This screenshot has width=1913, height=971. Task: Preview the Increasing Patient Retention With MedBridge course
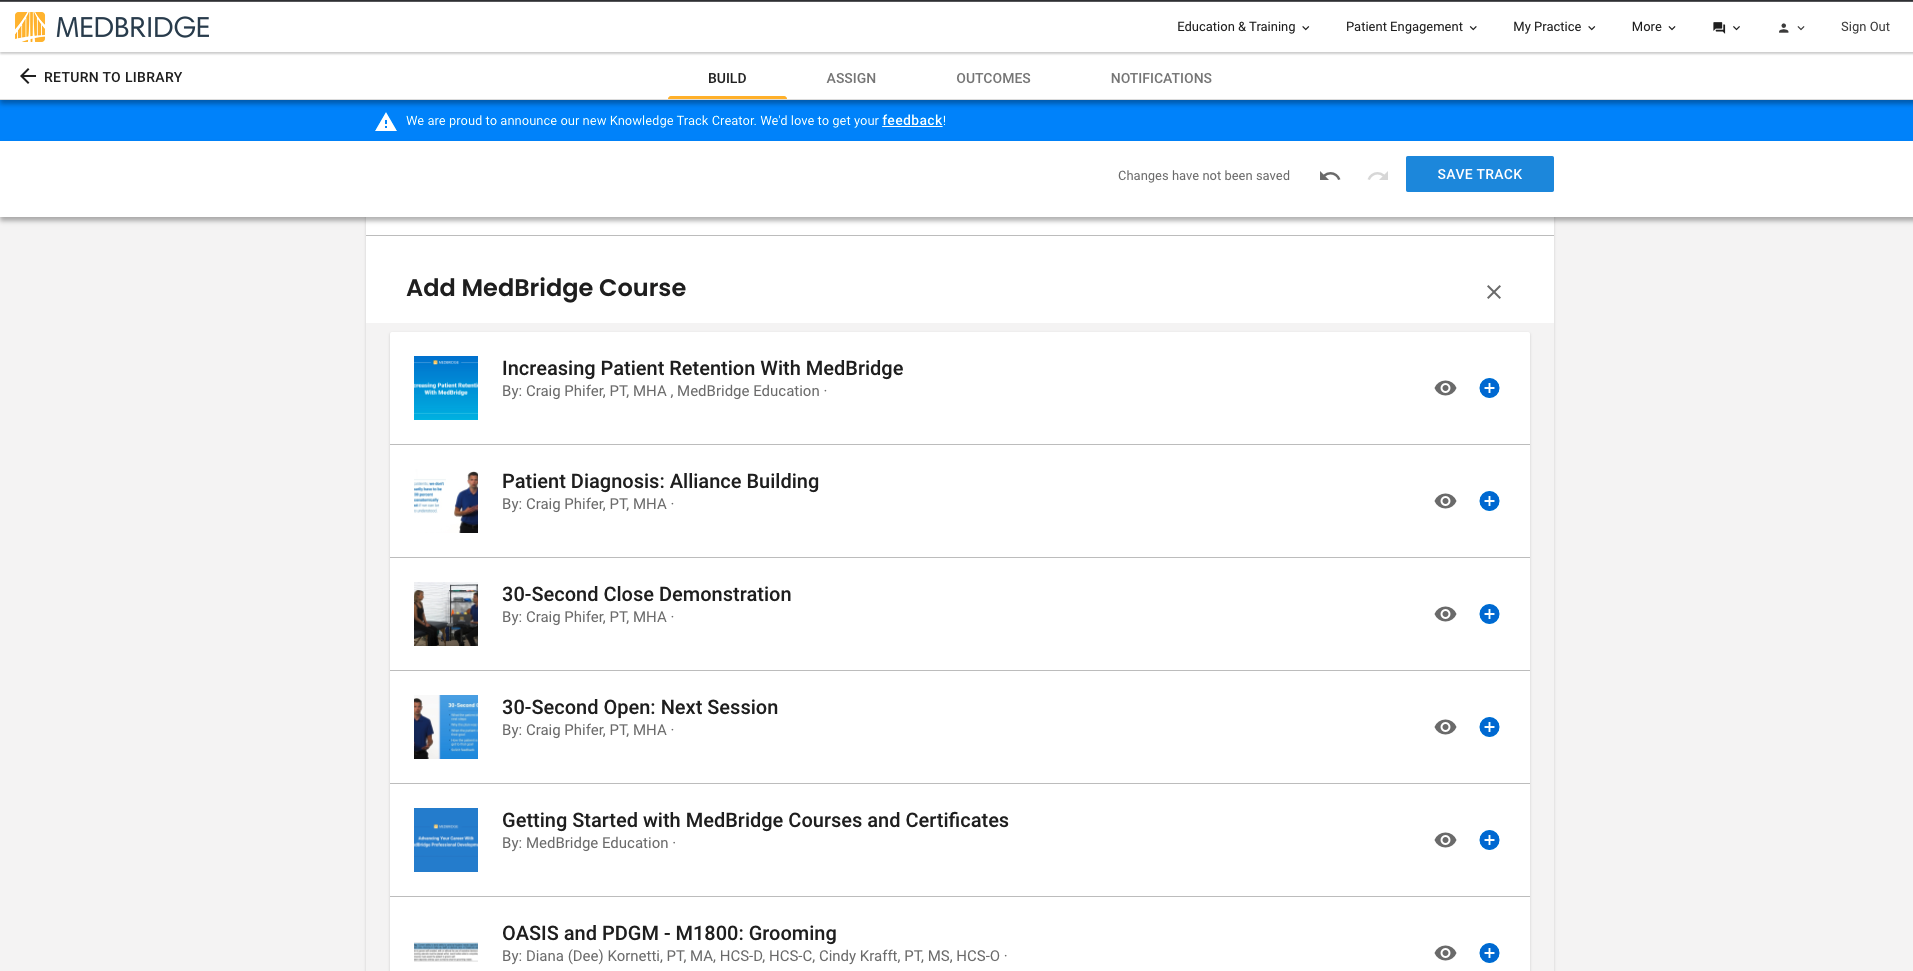[1445, 388]
